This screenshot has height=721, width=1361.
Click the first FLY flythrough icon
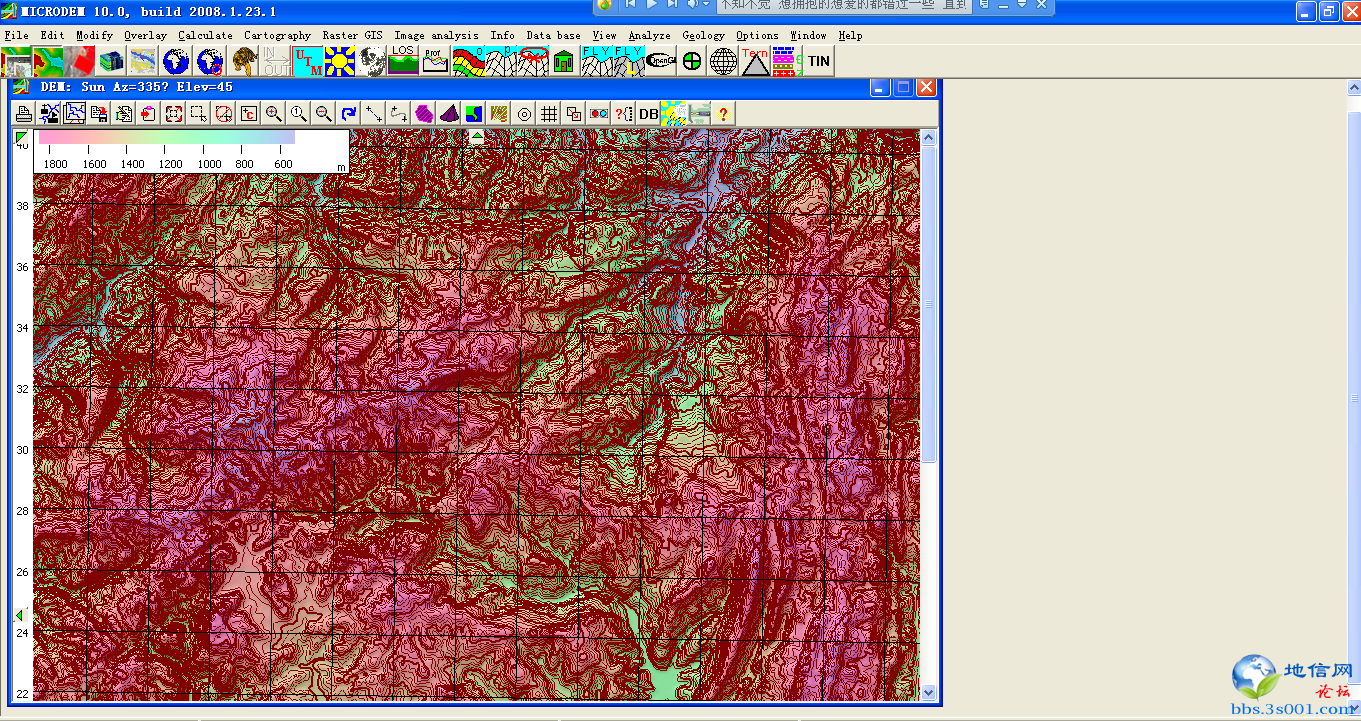pos(597,61)
